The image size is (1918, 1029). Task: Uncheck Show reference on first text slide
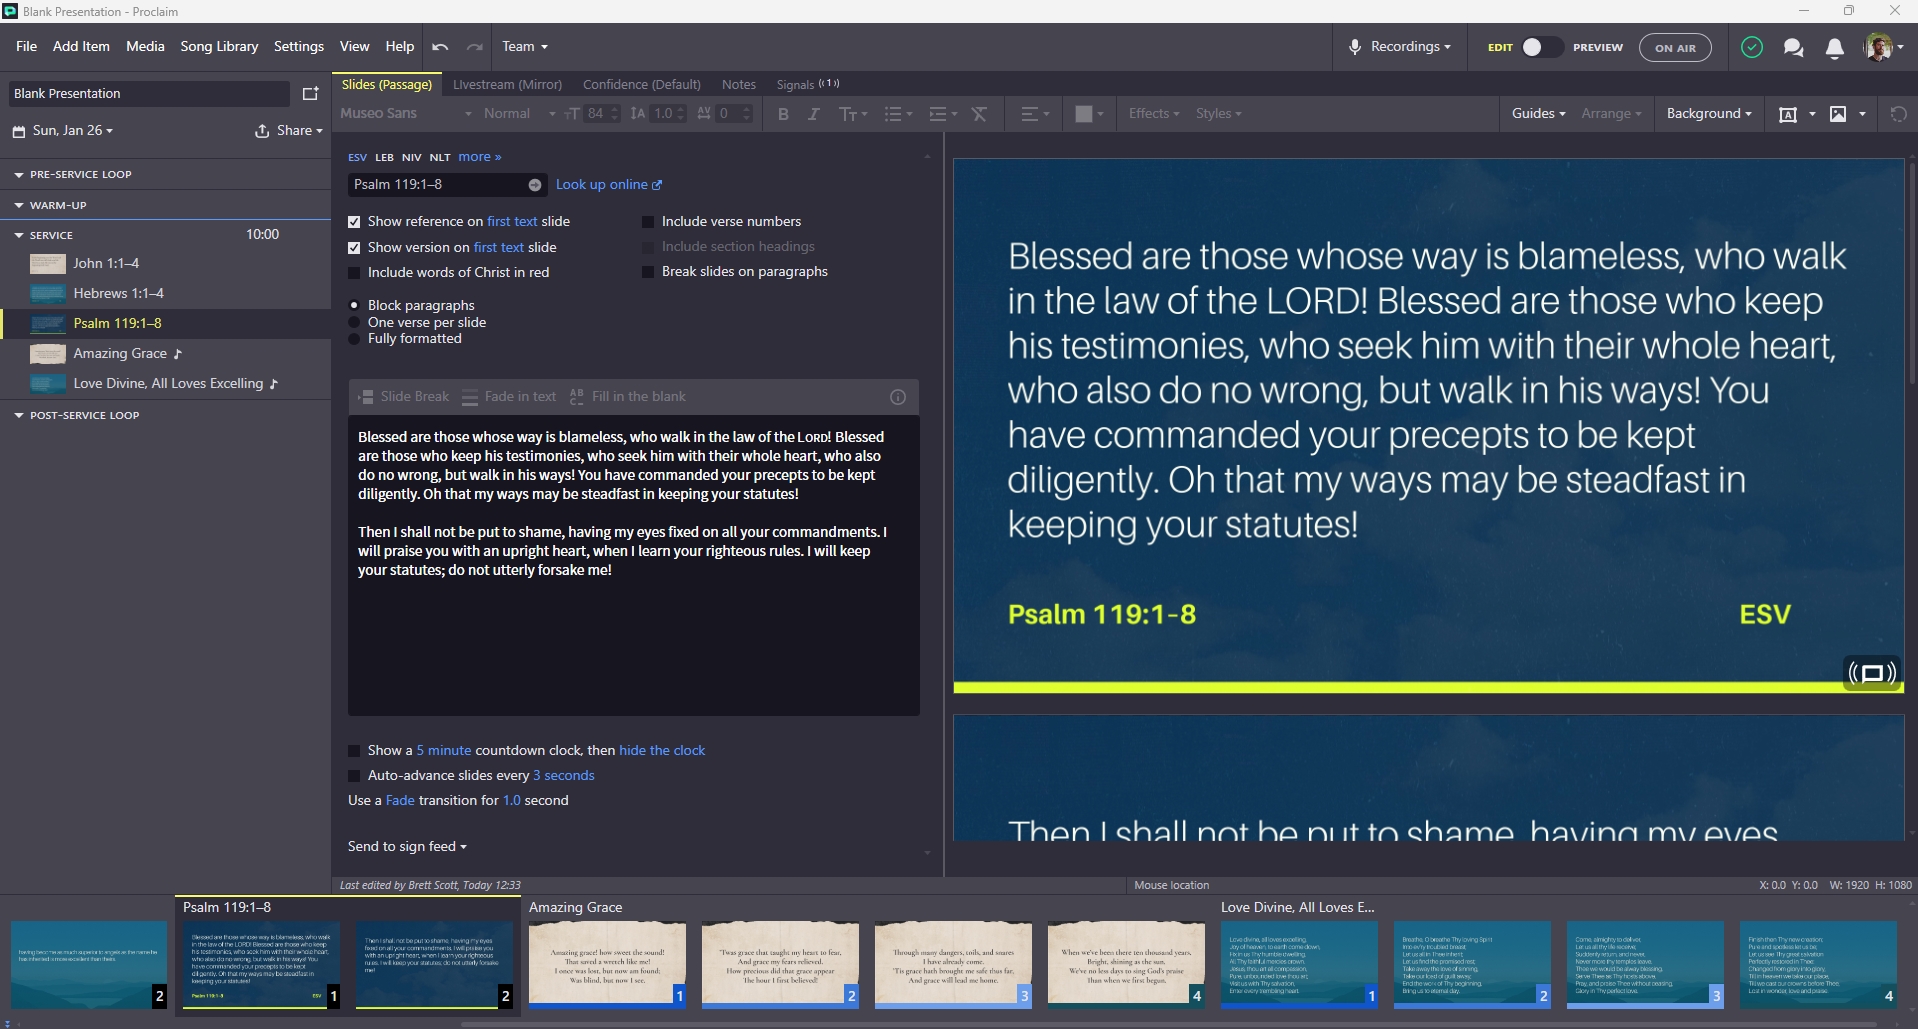pyautogui.click(x=354, y=222)
